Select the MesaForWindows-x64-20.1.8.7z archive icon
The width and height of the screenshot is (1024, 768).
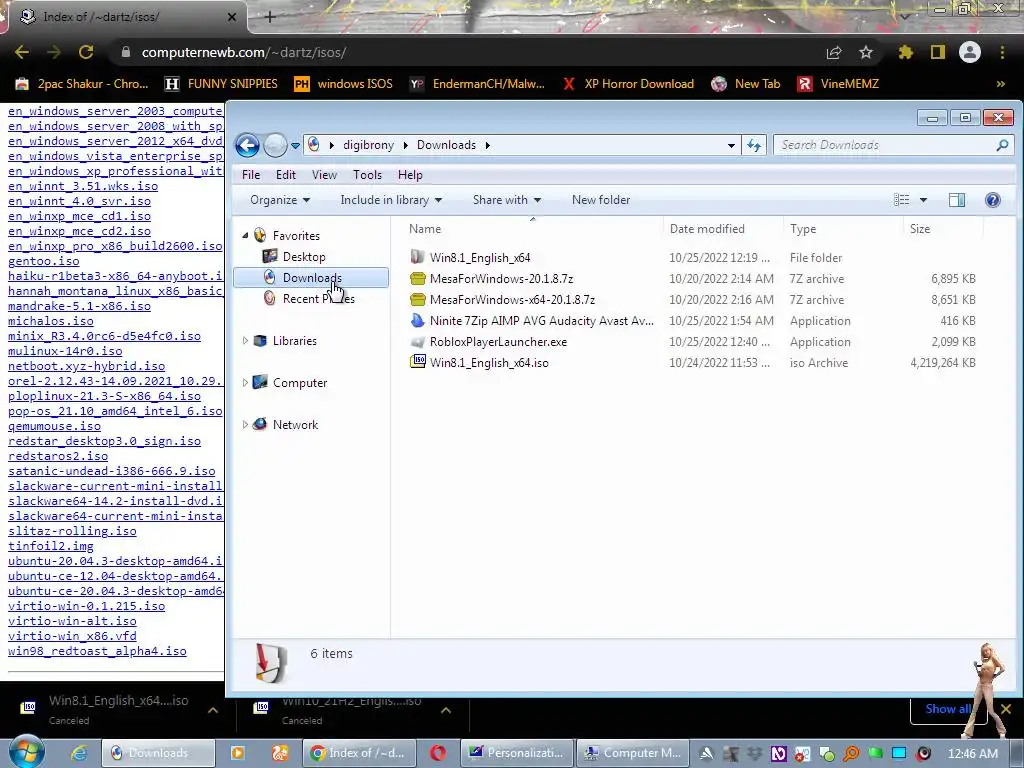pyautogui.click(x=417, y=300)
